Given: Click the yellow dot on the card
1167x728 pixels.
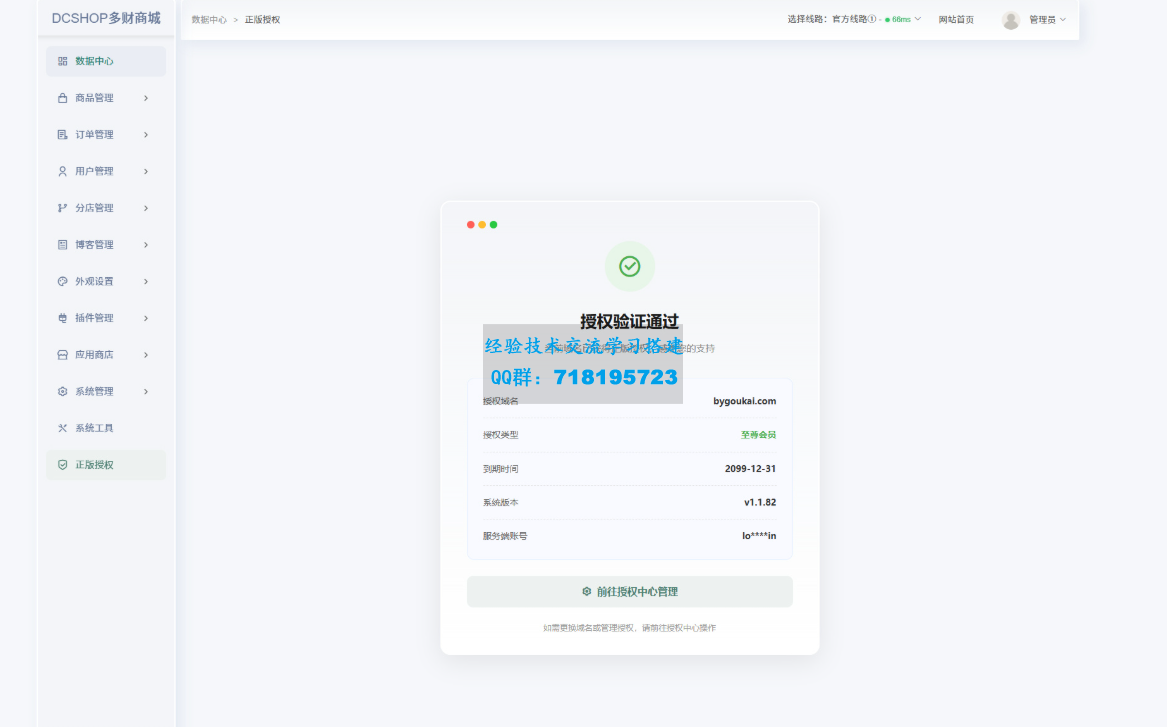Looking at the screenshot, I should 482,225.
